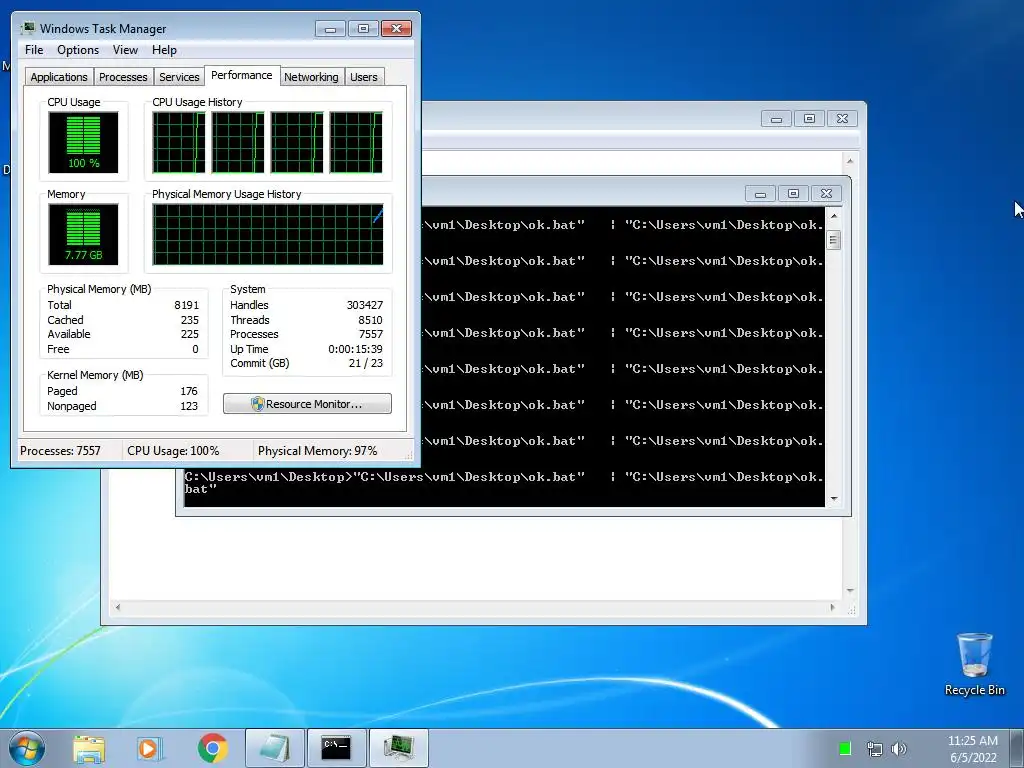Click the Up Time value 0:00:15:39
1024x768 pixels.
point(355,349)
